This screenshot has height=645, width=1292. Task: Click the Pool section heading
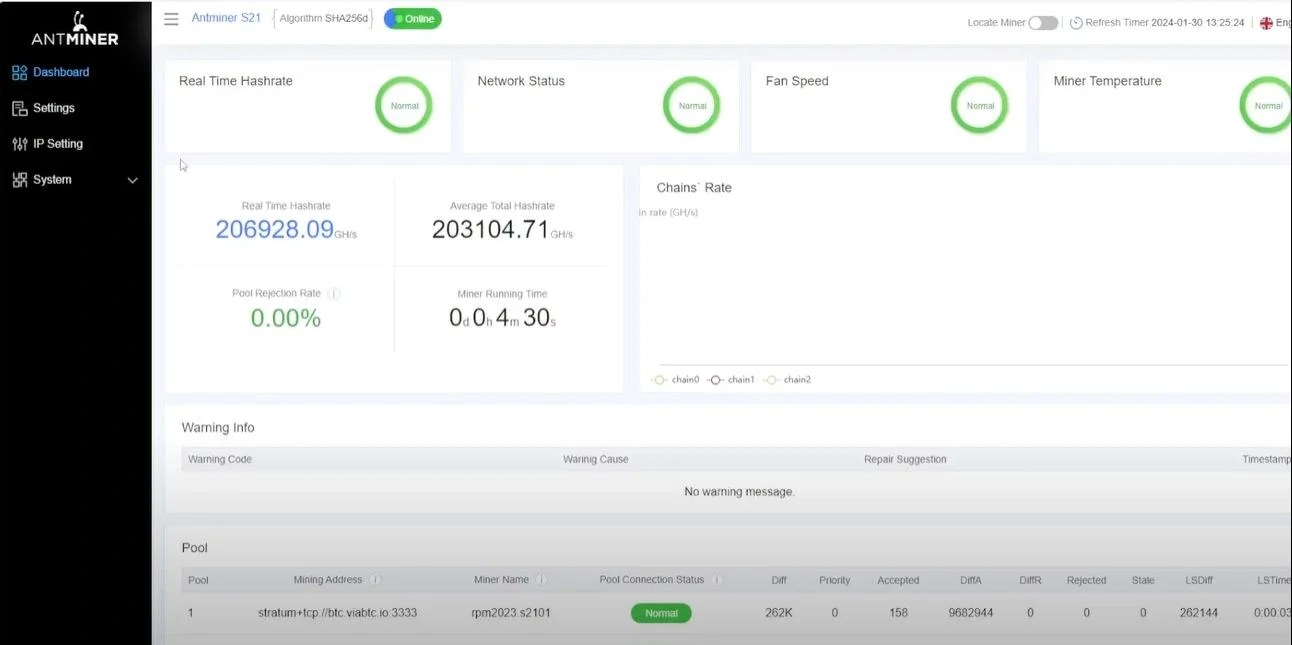click(x=195, y=548)
